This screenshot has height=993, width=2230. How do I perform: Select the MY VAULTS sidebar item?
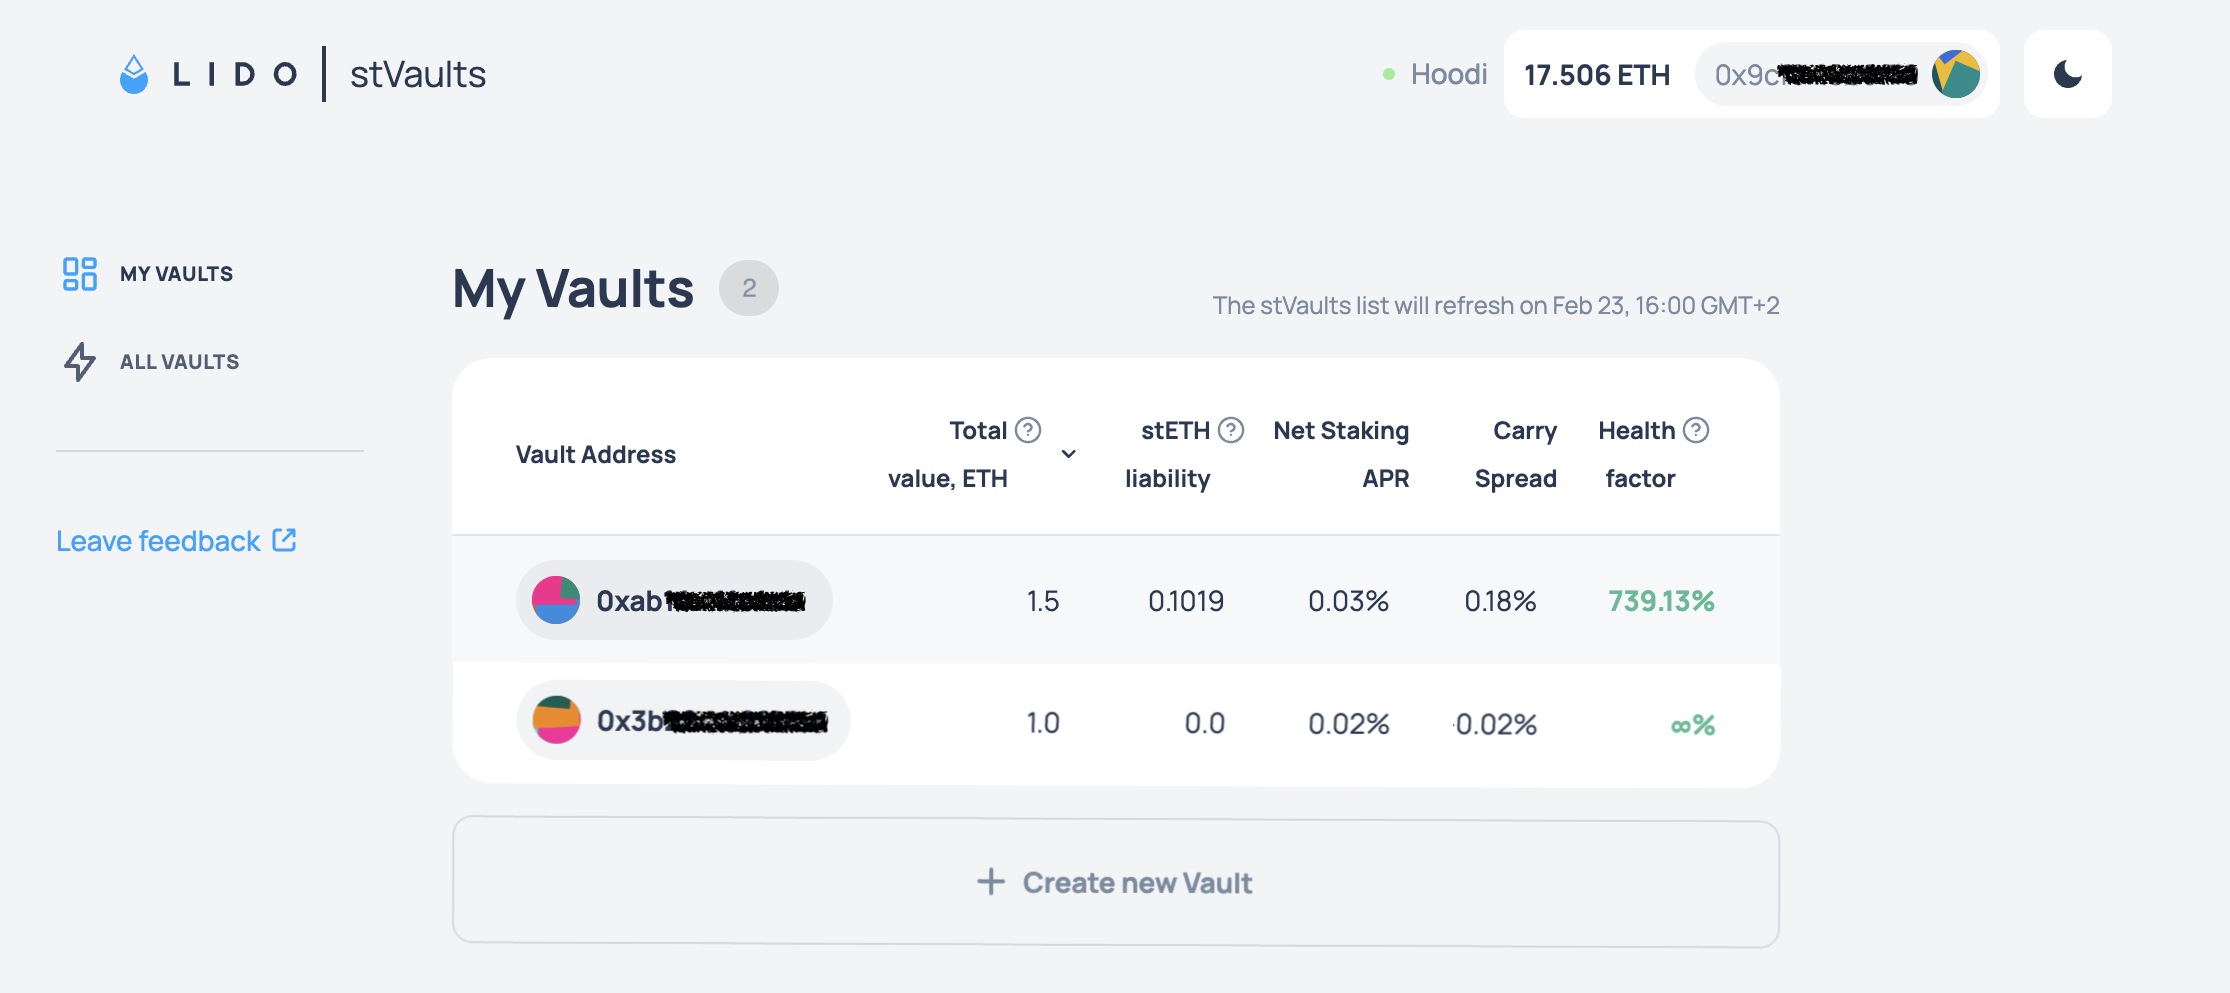point(176,274)
